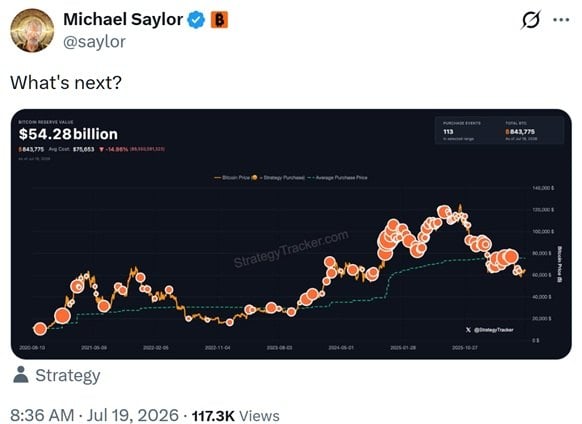
Task: Open Michael Saylor's profile avatar
Action: tap(32, 30)
